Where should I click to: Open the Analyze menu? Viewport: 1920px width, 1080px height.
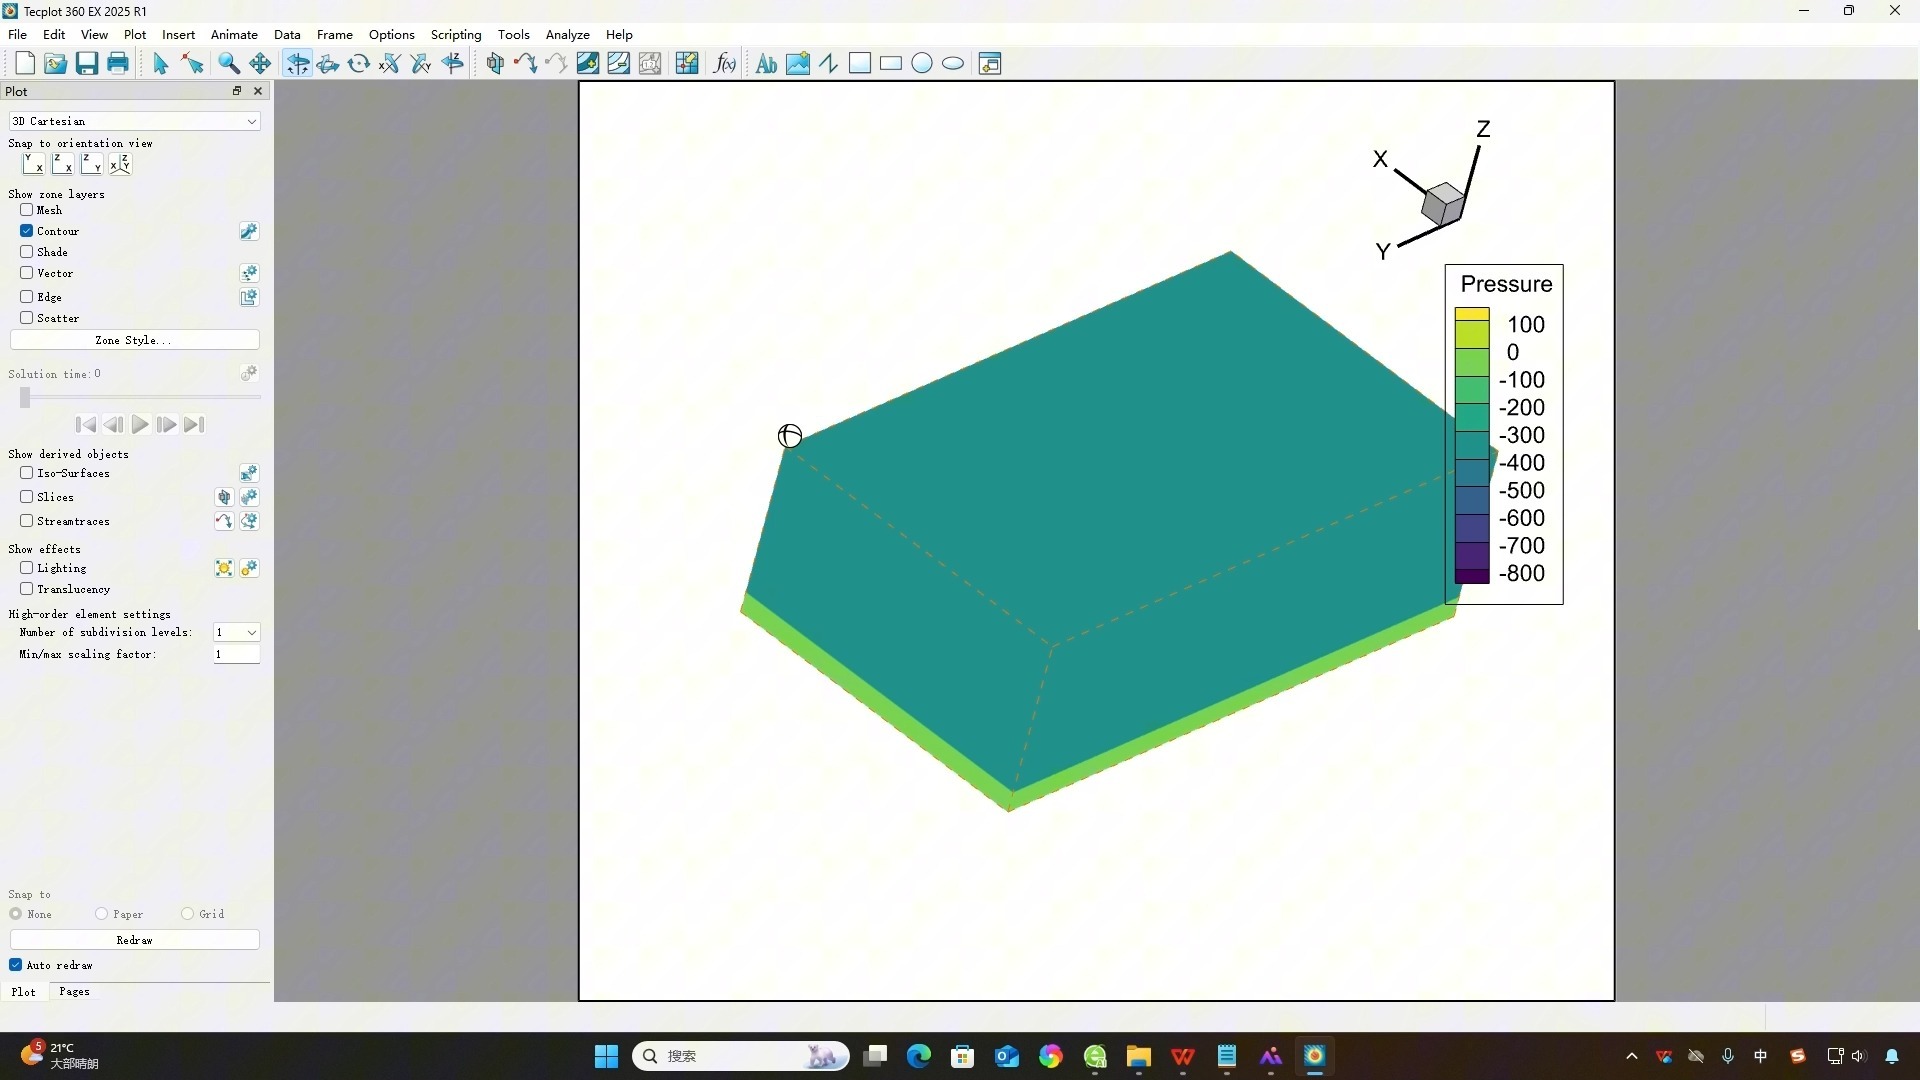[x=567, y=34]
